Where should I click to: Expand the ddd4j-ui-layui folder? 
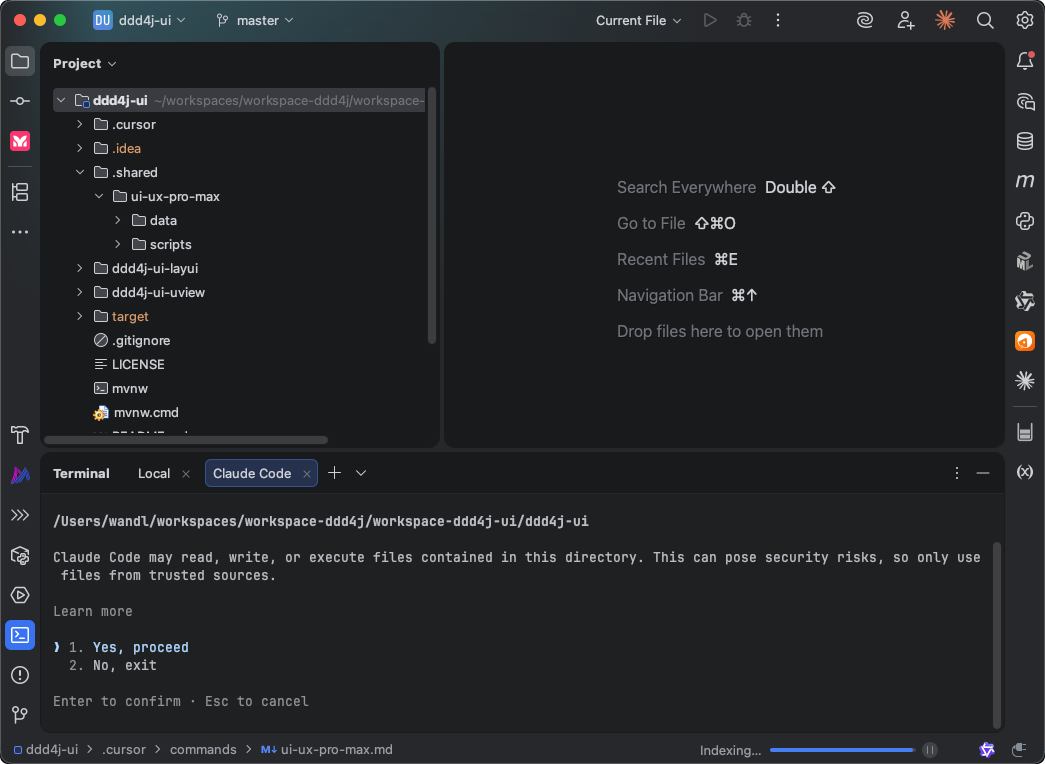click(81, 268)
